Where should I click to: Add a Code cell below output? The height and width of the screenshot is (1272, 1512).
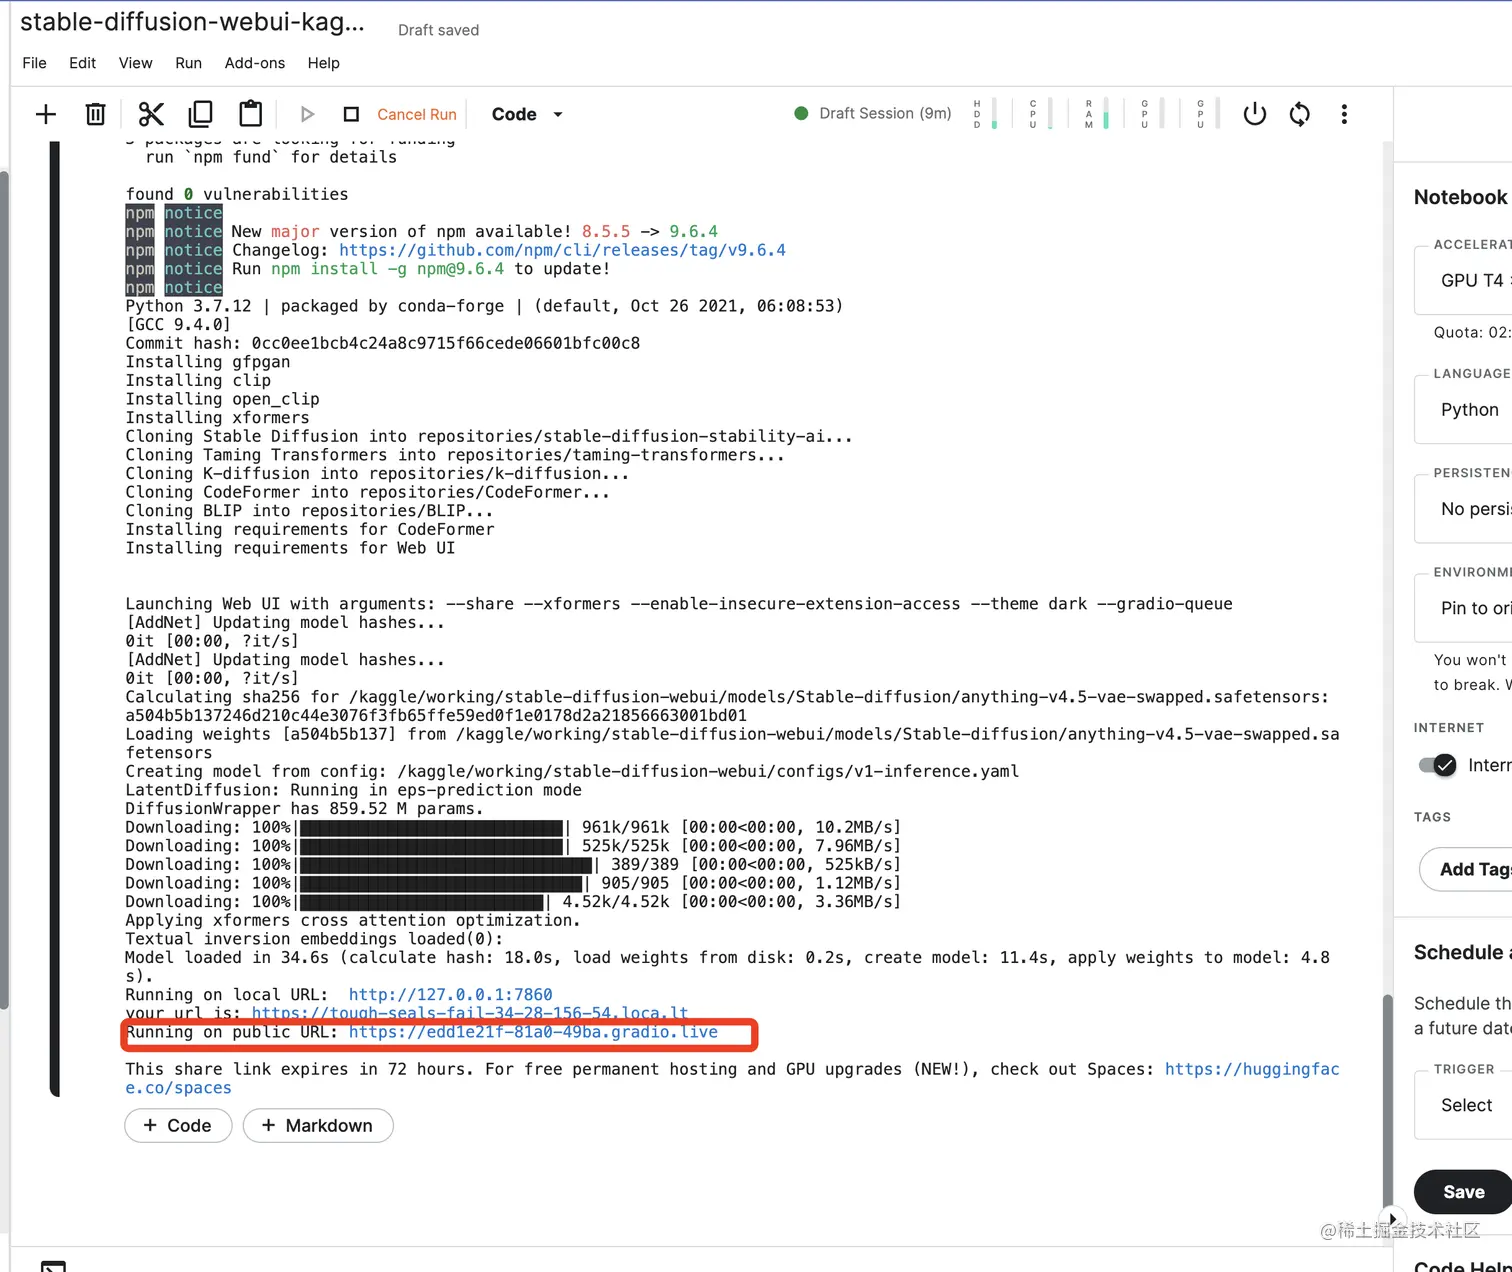pyautogui.click(x=178, y=1126)
